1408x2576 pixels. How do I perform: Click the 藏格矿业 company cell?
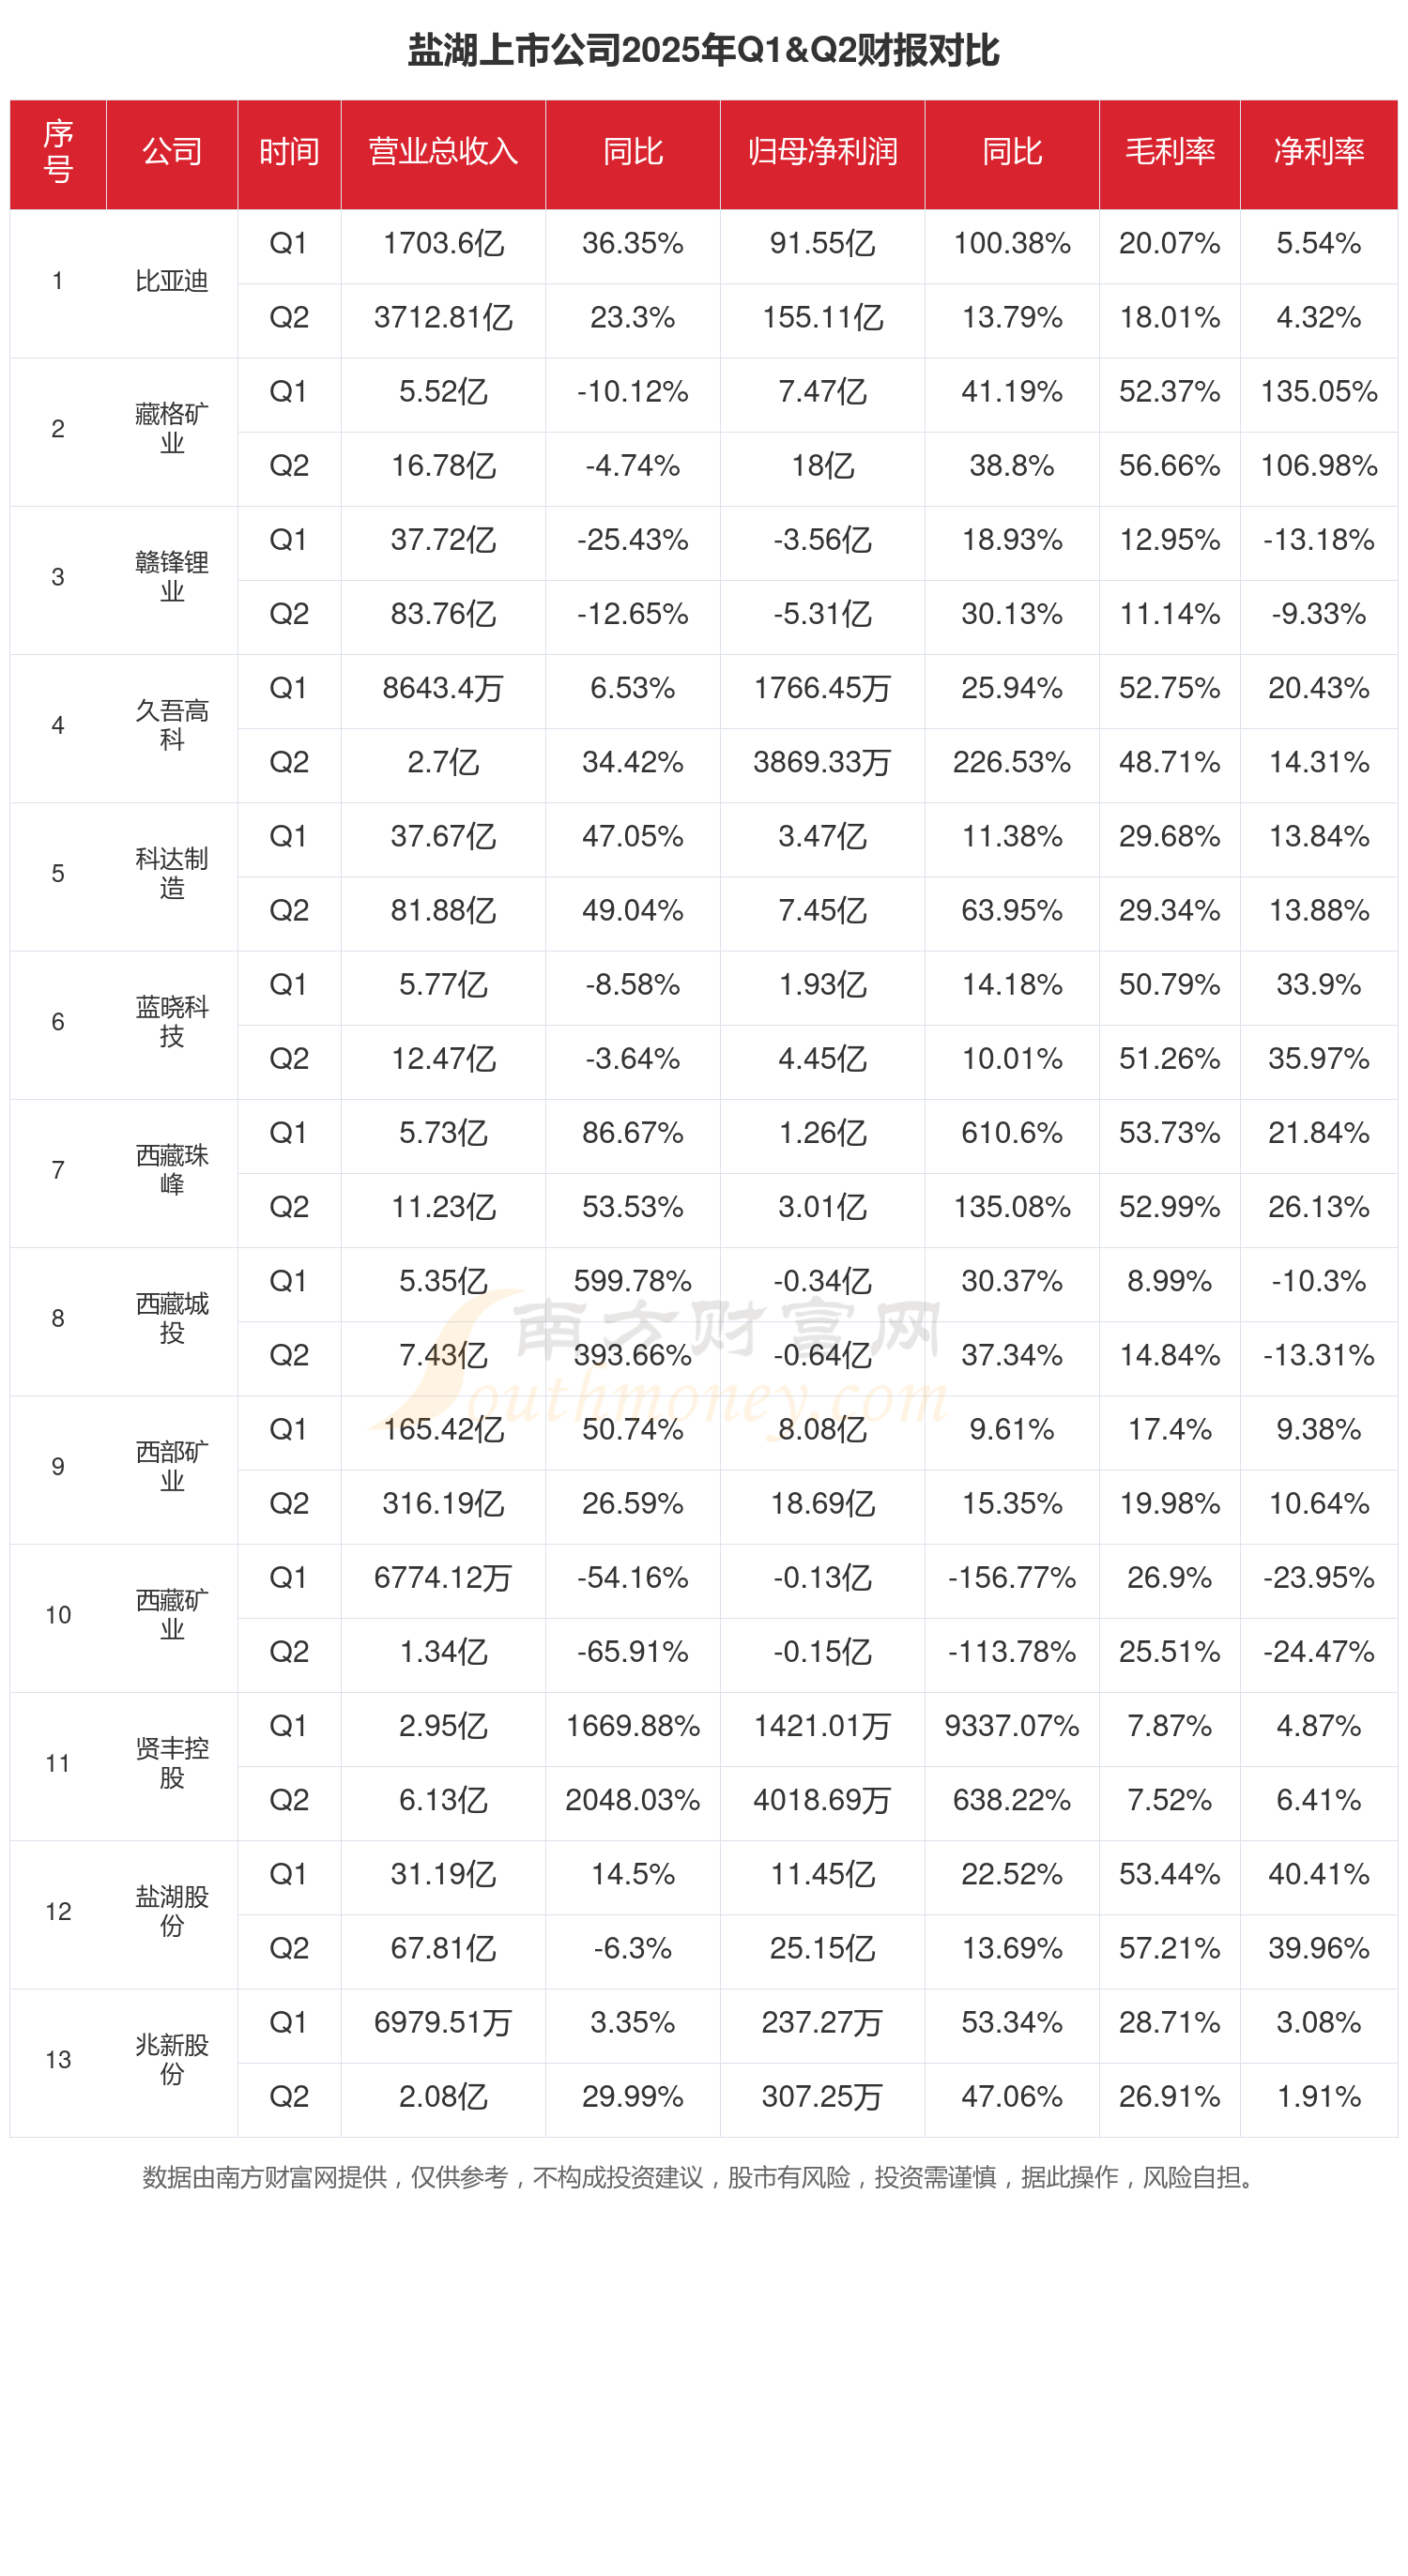point(172,429)
